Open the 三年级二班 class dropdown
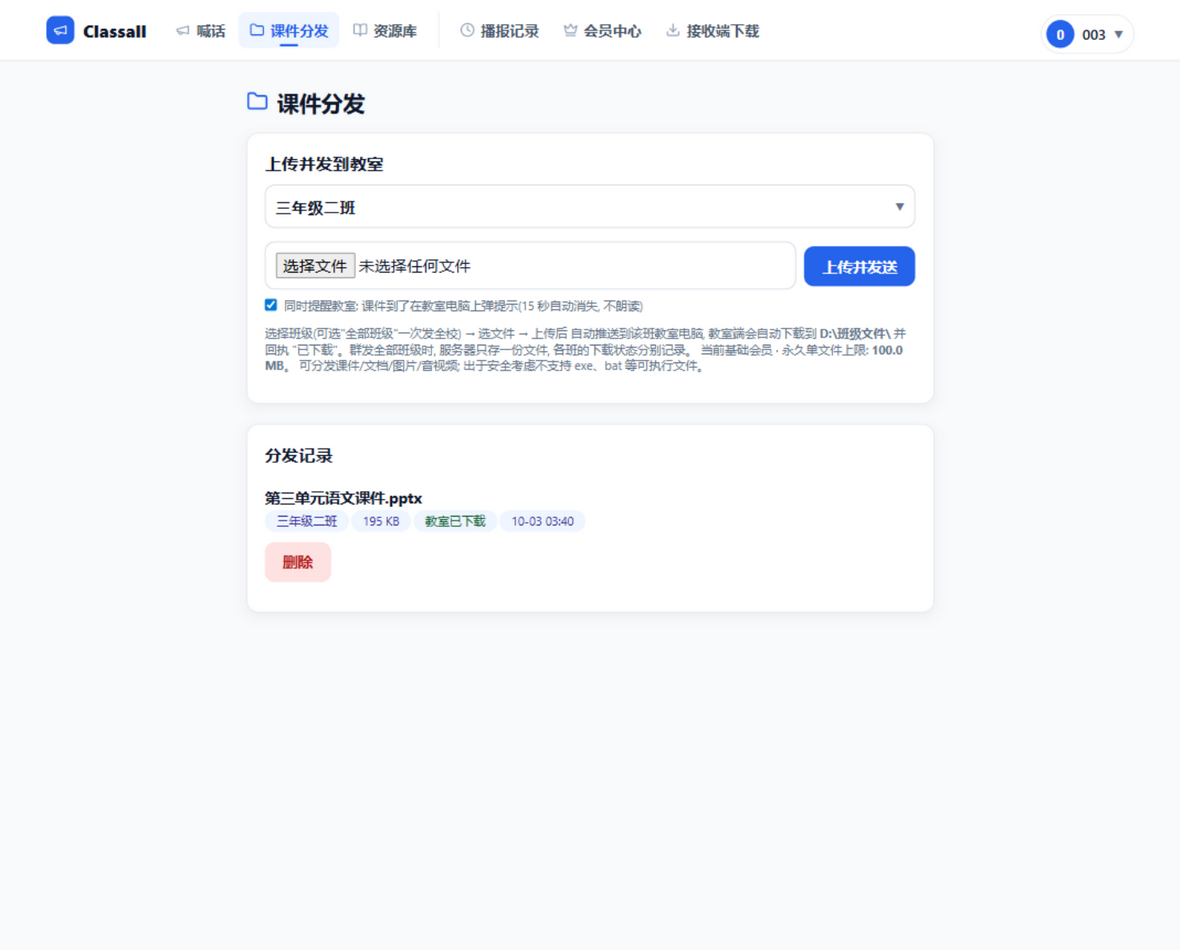The width and height of the screenshot is (1180, 950). coord(590,207)
